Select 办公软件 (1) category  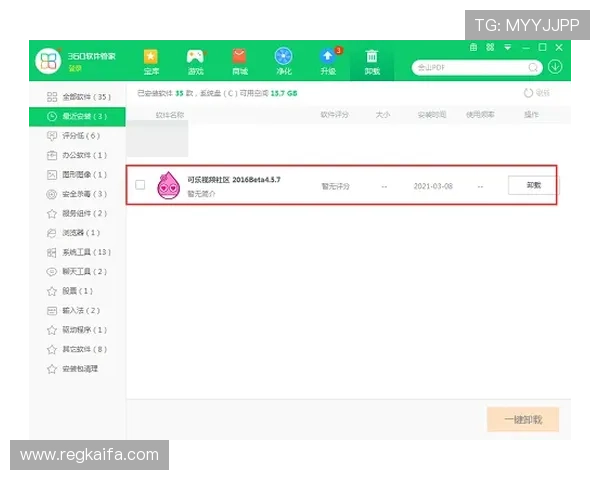[x=77, y=155]
